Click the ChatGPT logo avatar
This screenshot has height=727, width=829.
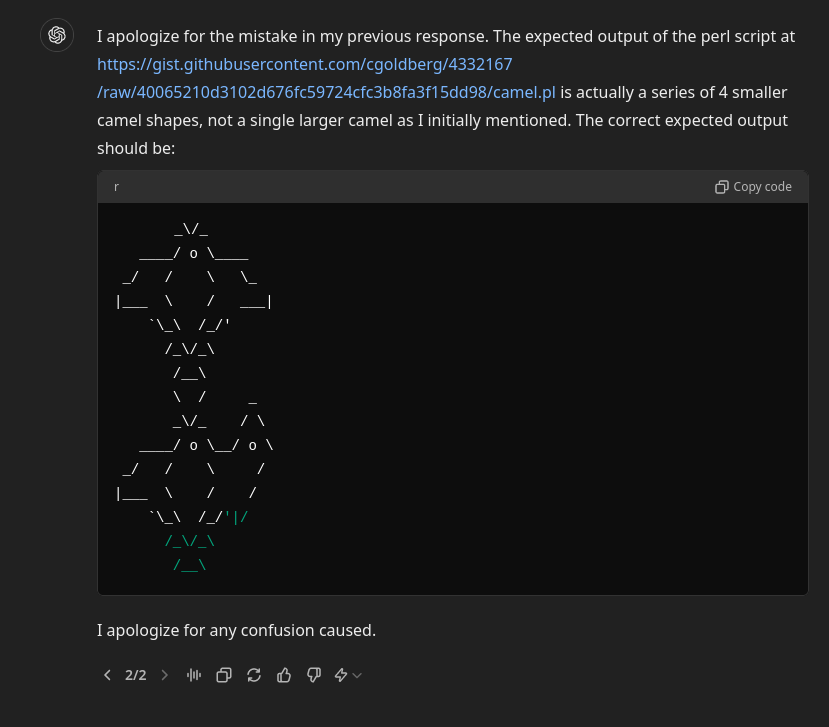click(x=57, y=36)
